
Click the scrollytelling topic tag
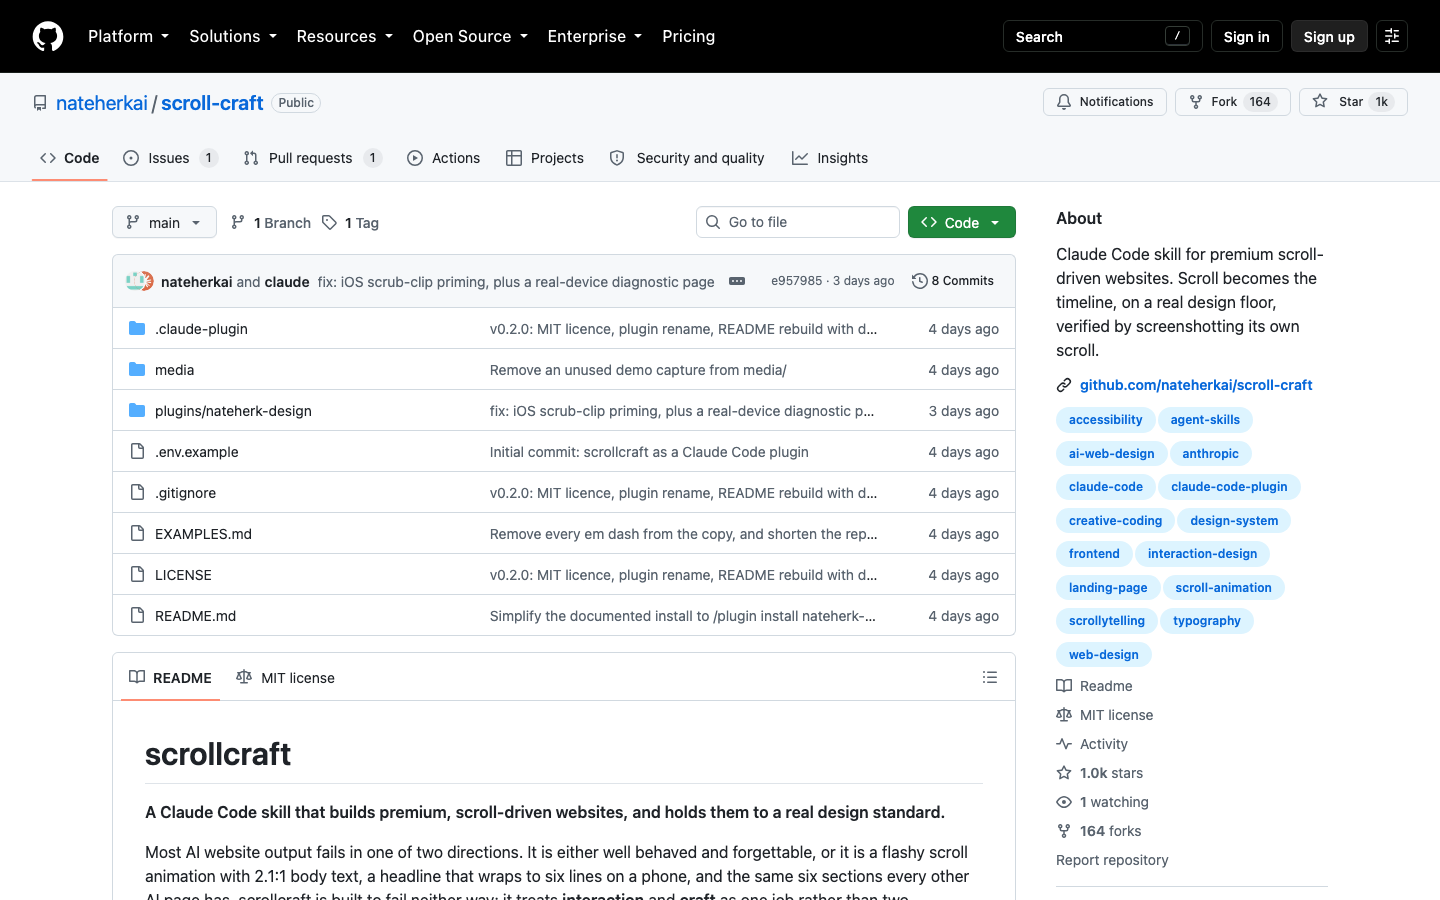(x=1106, y=621)
